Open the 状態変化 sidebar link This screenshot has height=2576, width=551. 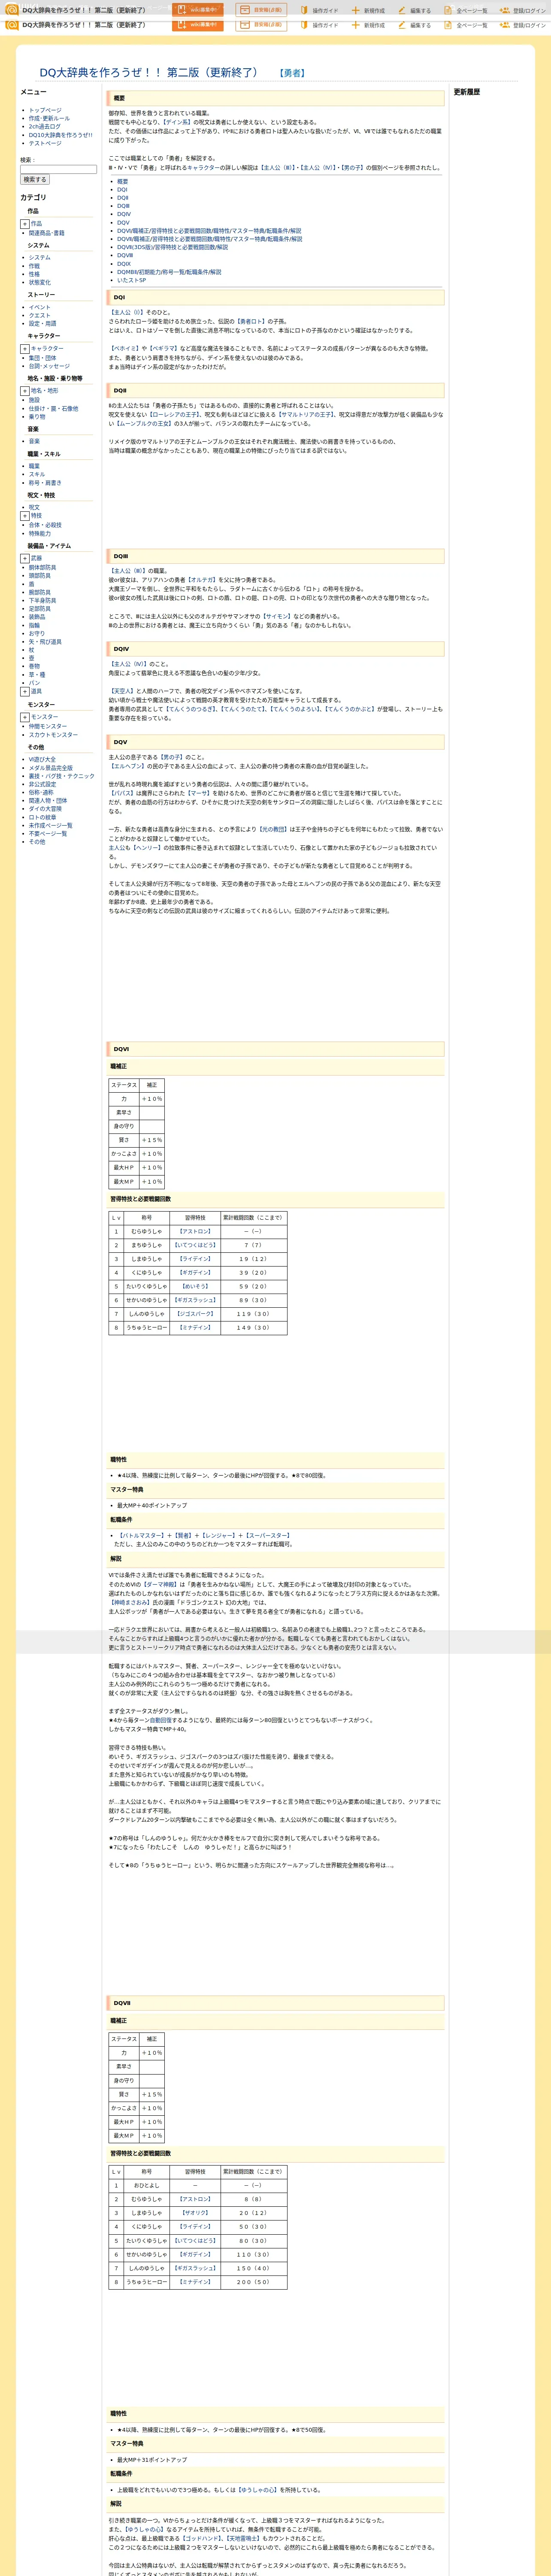pos(39,282)
